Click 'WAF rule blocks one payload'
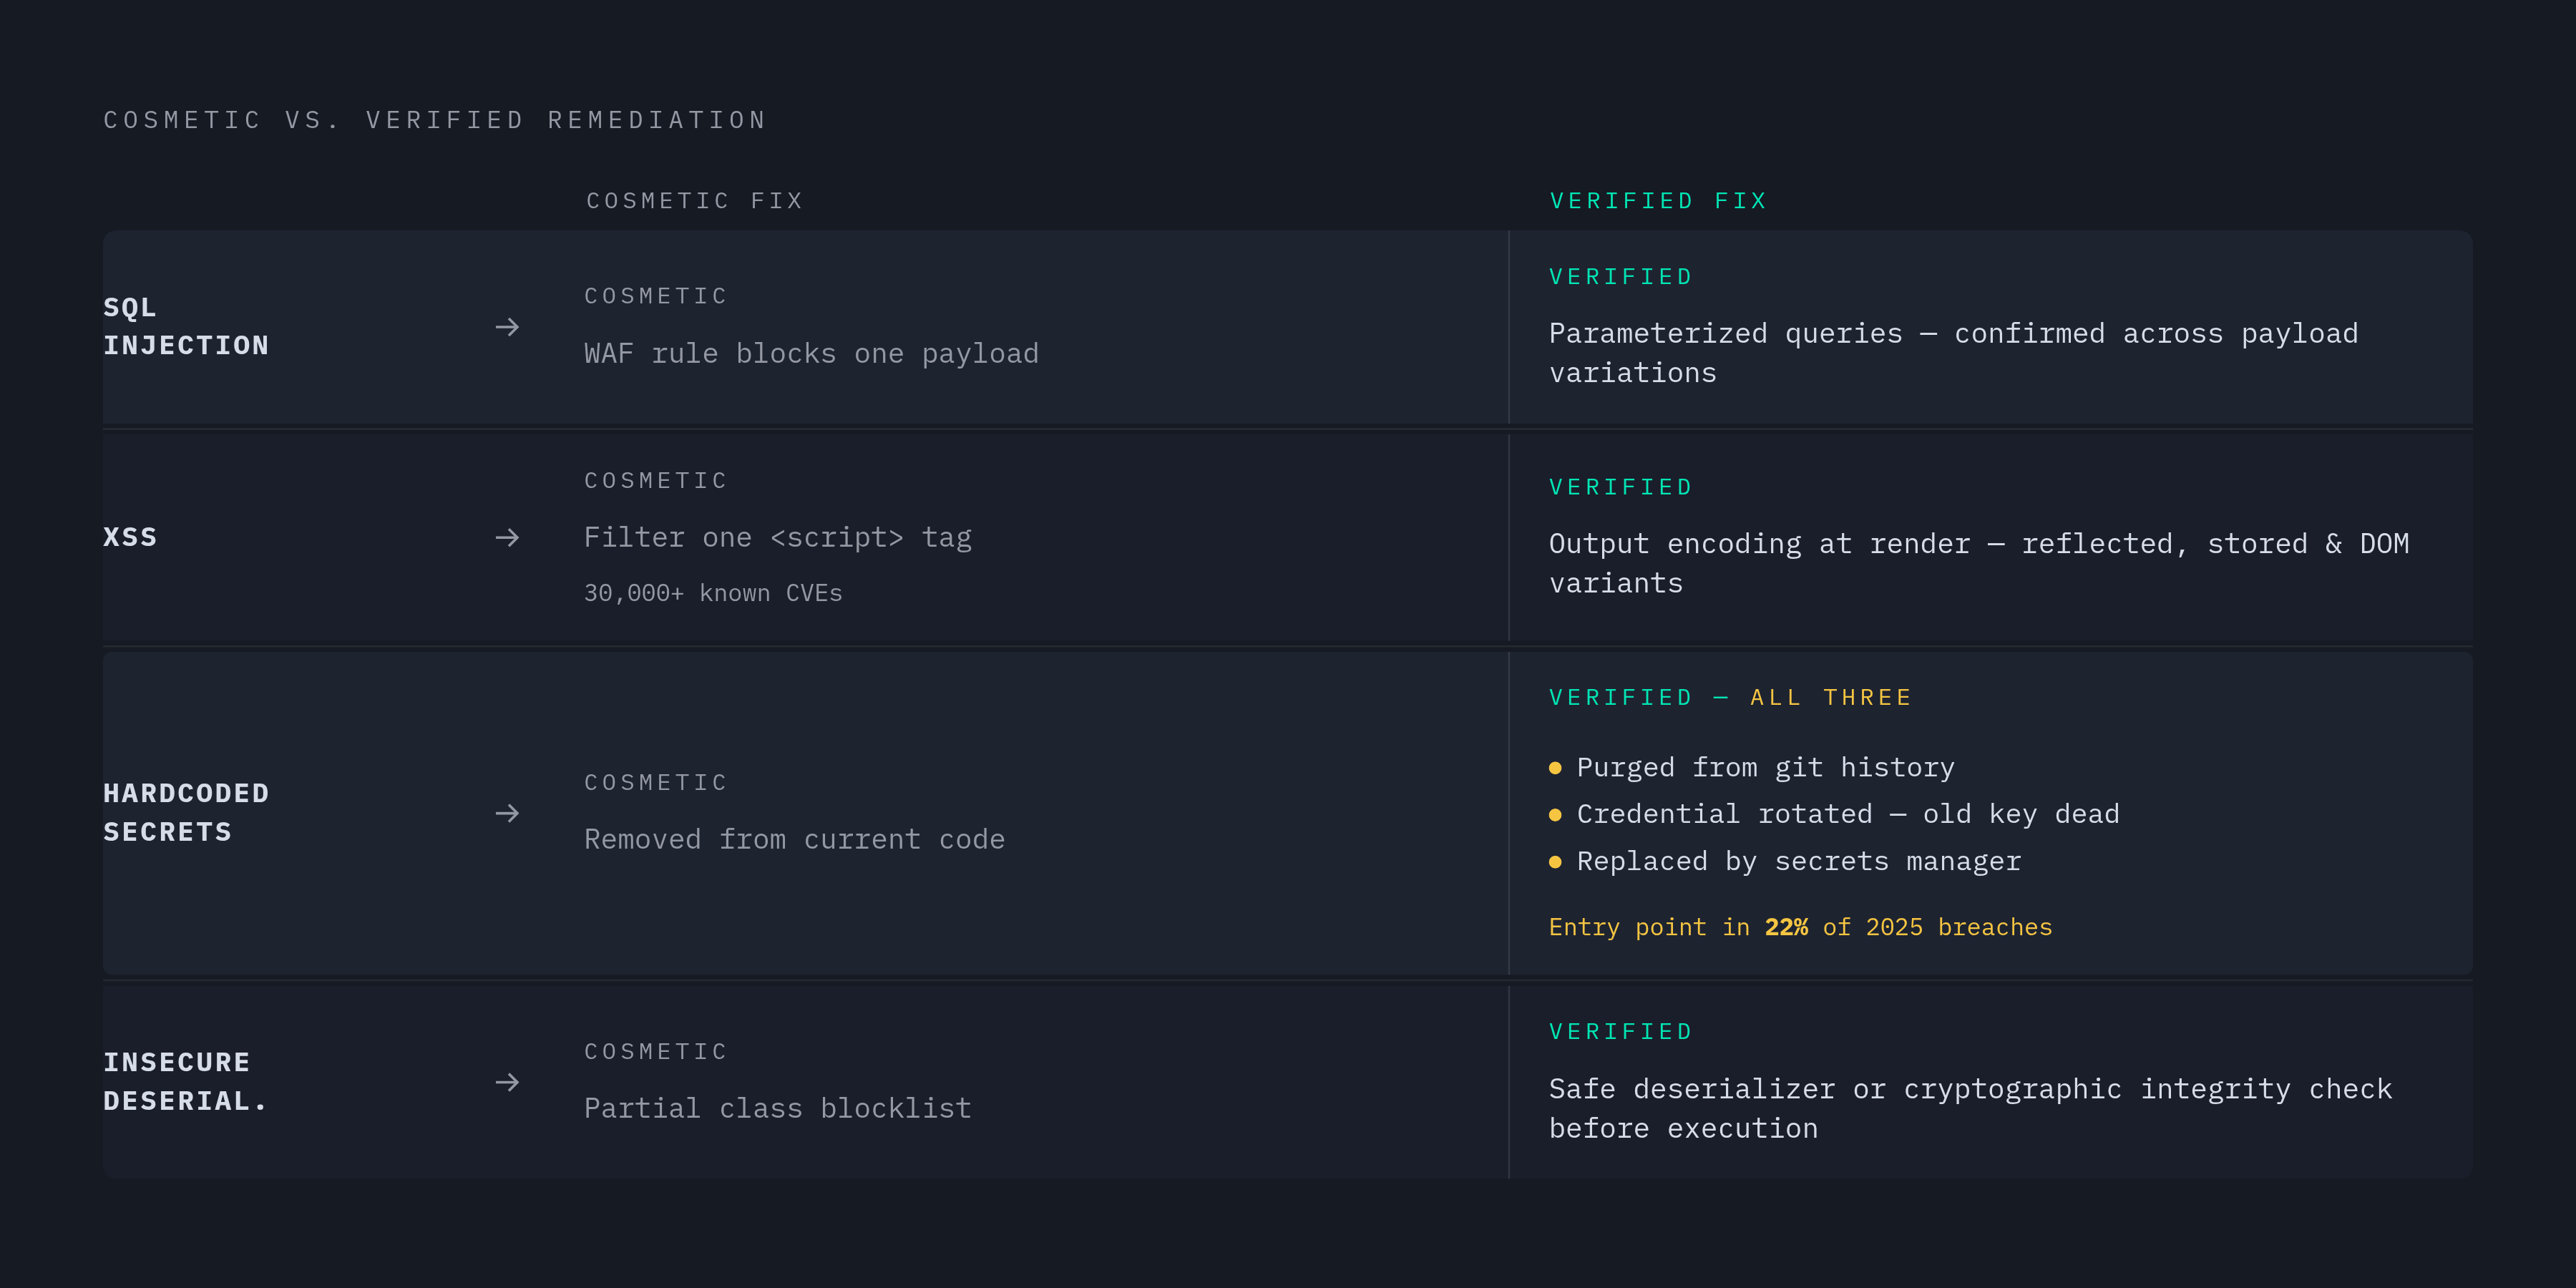This screenshot has height=1288, width=2576. click(811, 354)
